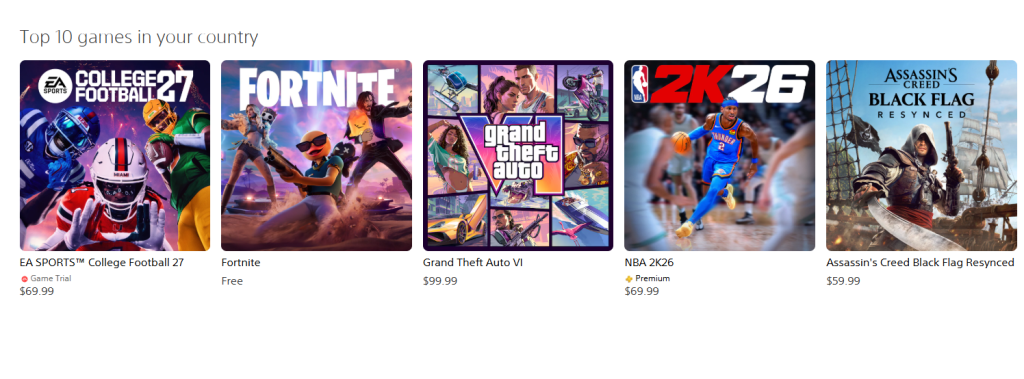Image resolution: width=1024 pixels, height=379 pixels.
Task: Select the Grand Theft Auto VI cover image
Action: (x=518, y=156)
